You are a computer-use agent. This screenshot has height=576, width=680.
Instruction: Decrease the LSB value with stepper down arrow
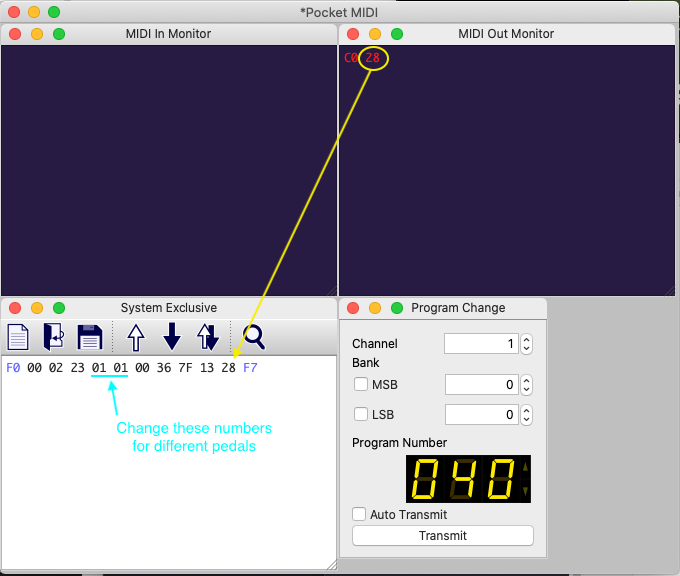tap(526, 419)
